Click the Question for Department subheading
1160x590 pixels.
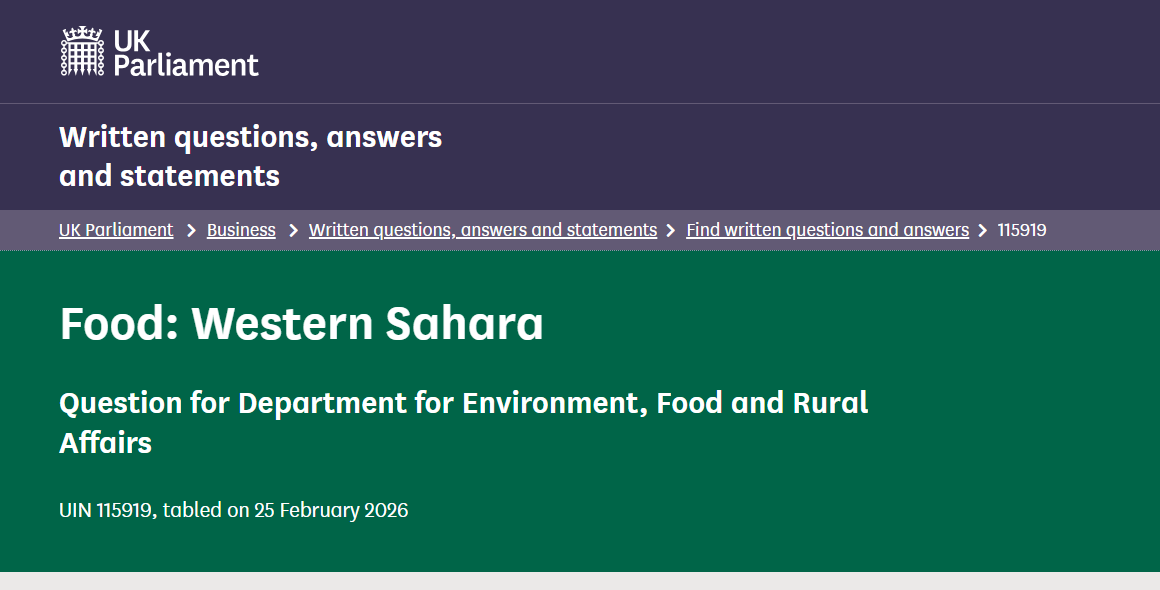(x=463, y=403)
